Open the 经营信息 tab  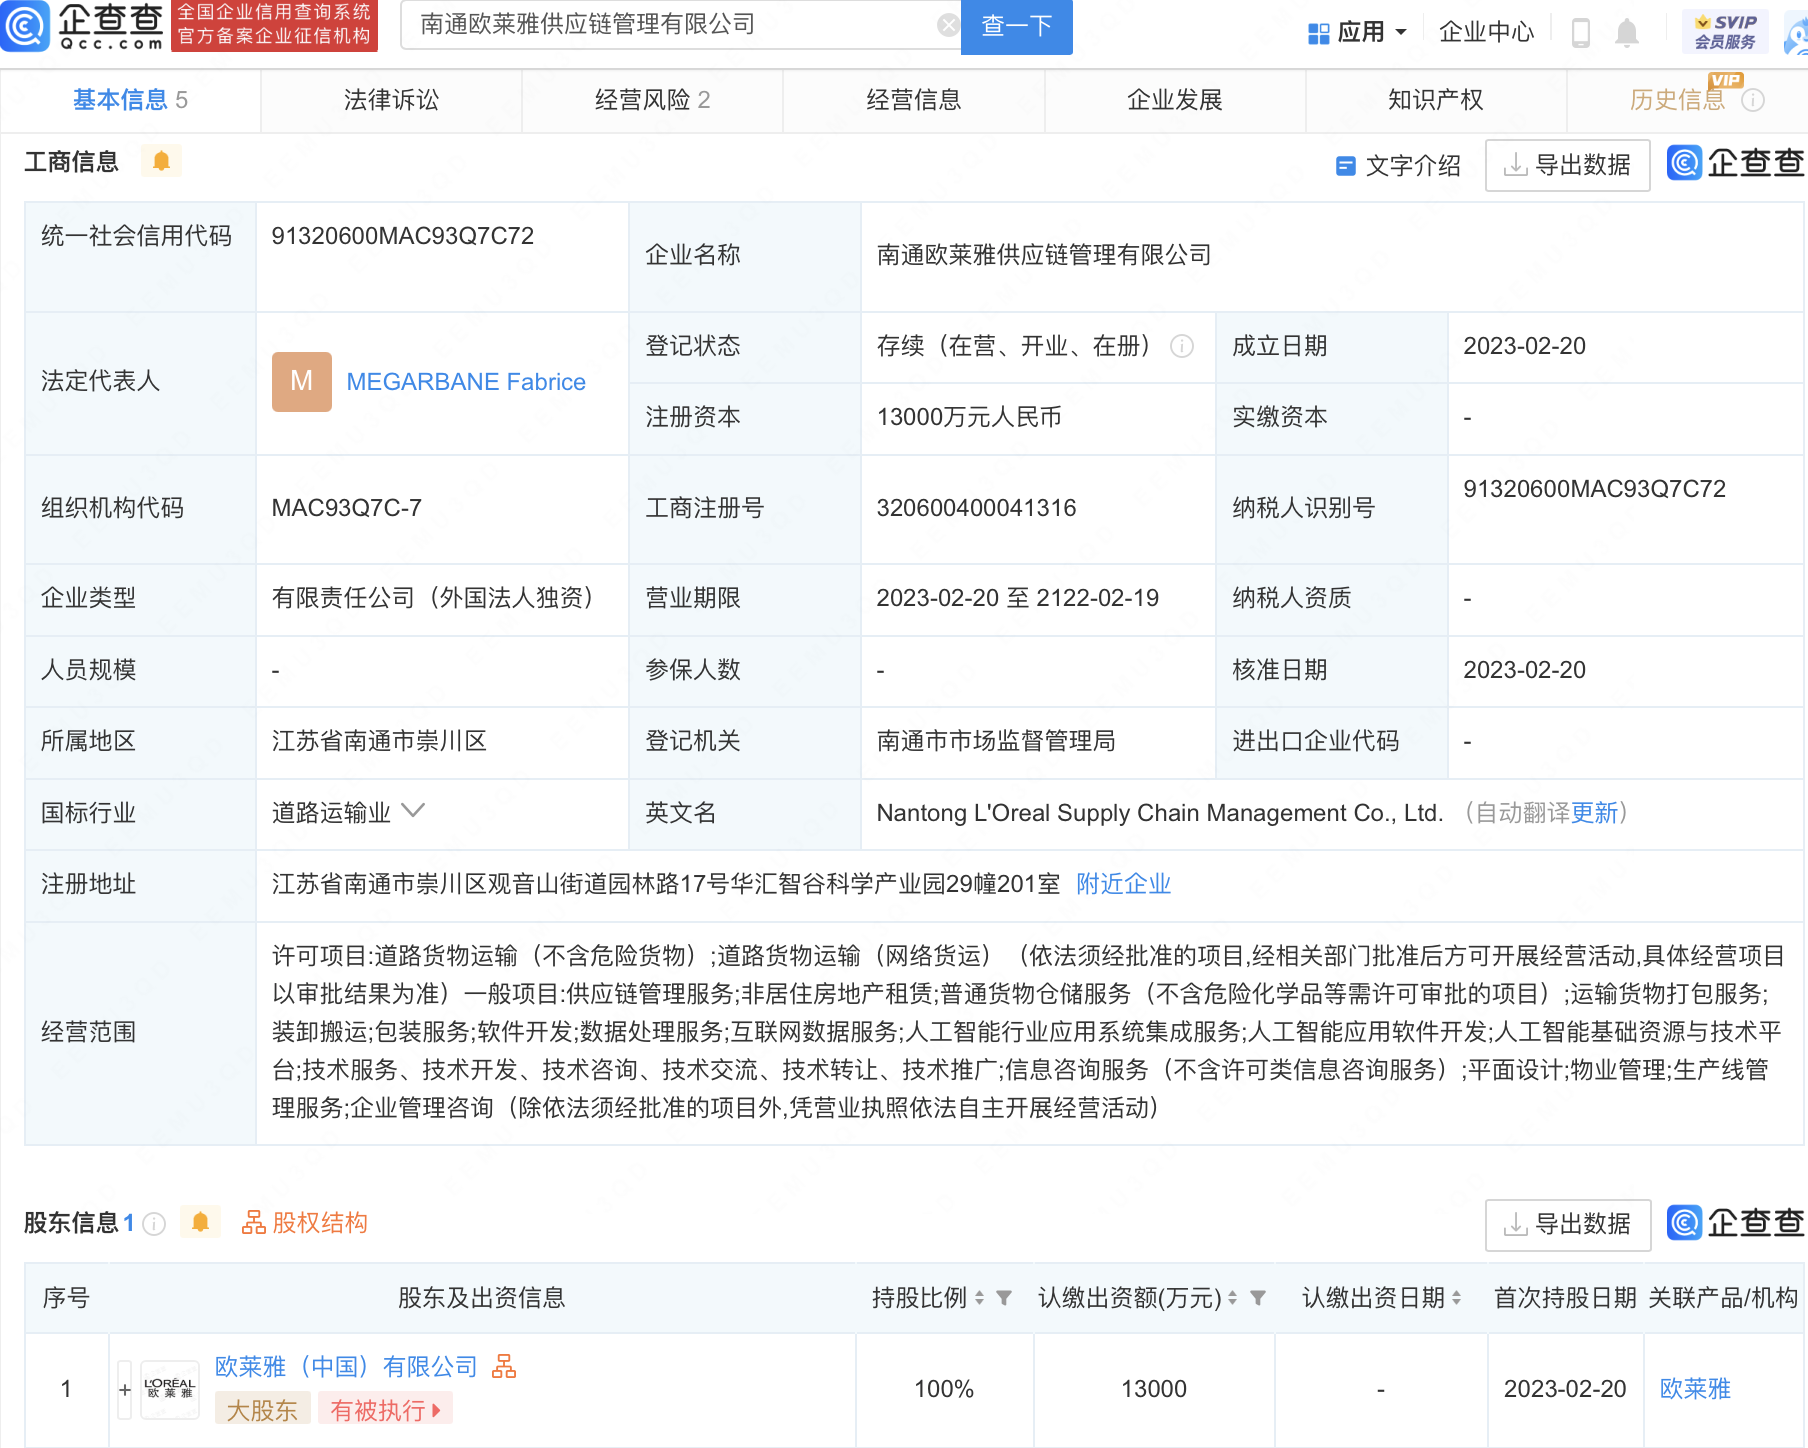click(913, 100)
